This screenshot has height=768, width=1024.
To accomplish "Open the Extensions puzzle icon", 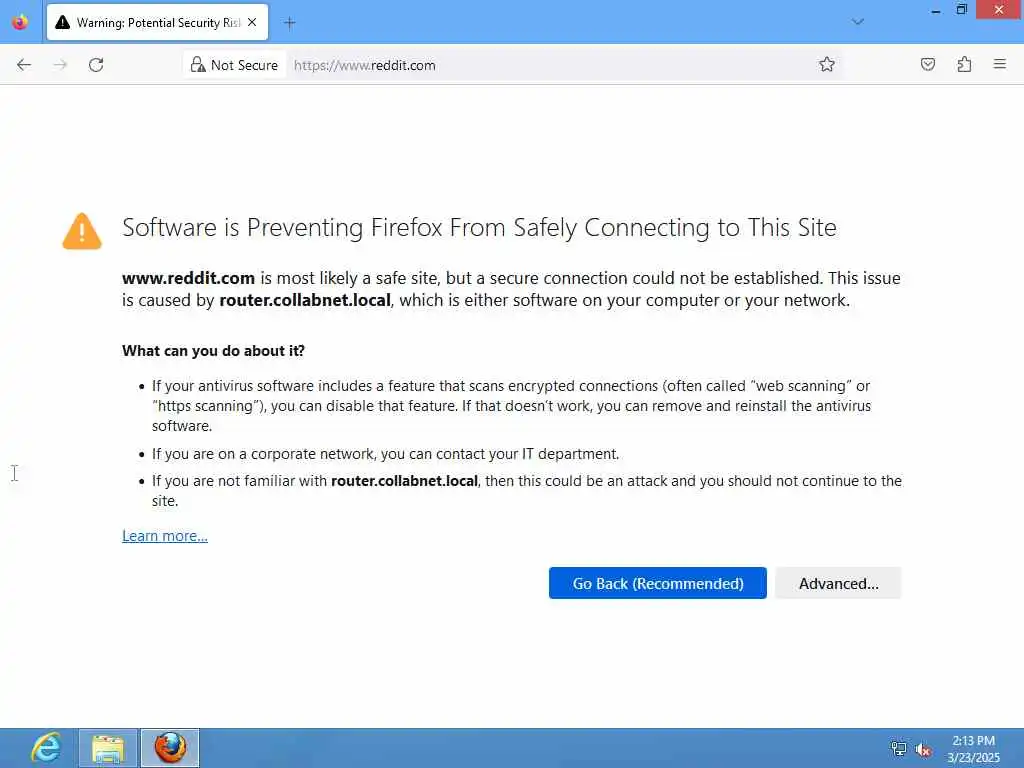I will (x=964, y=64).
